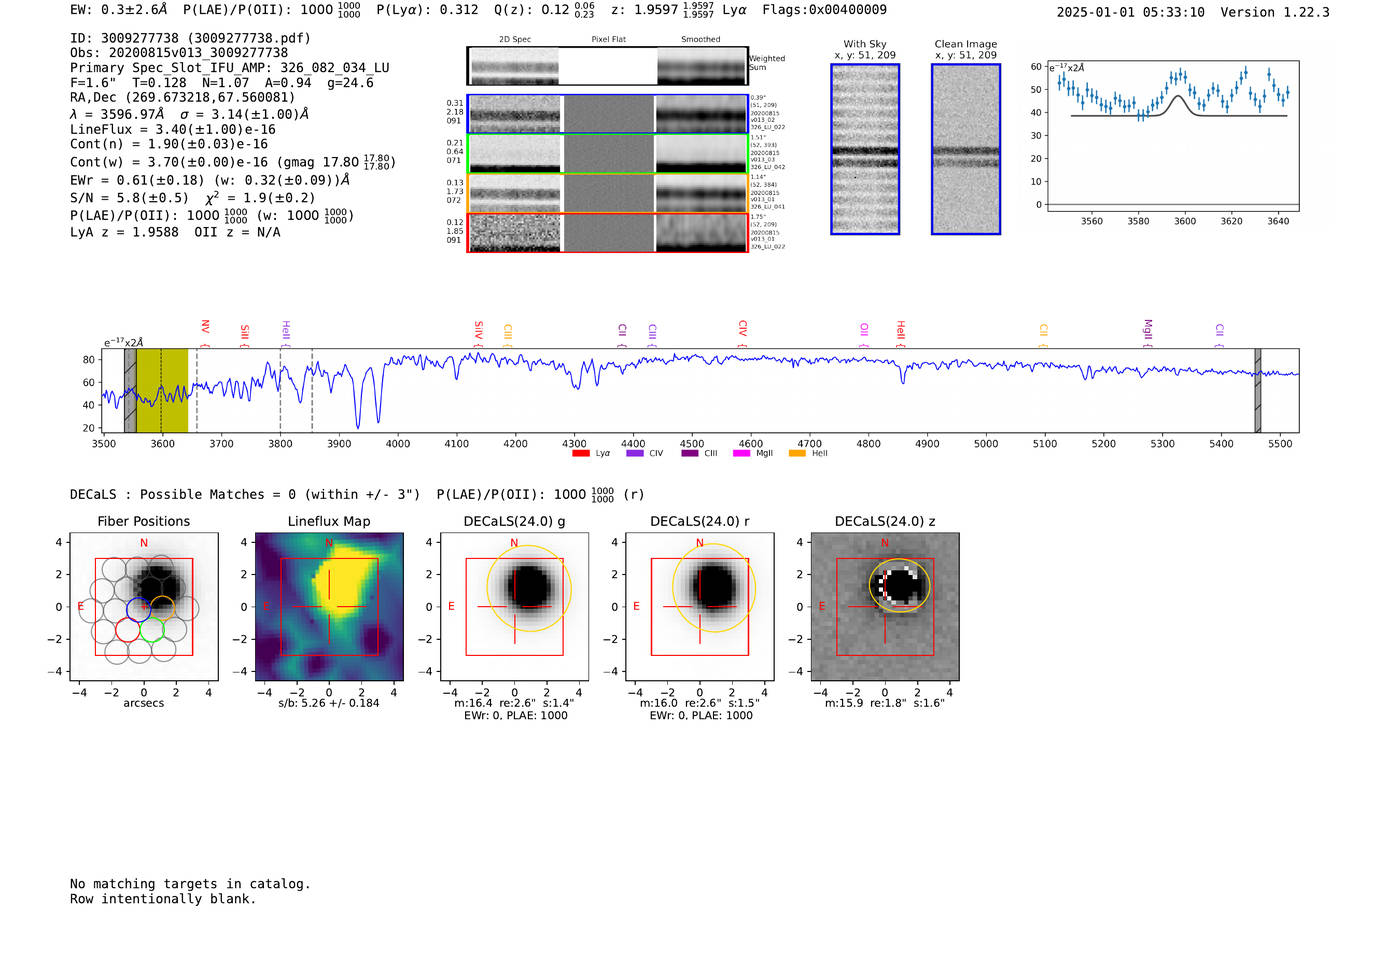Click the SiII line marker label
The width and height of the screenshot is (1400, 953).
click(x=244, y=331)
